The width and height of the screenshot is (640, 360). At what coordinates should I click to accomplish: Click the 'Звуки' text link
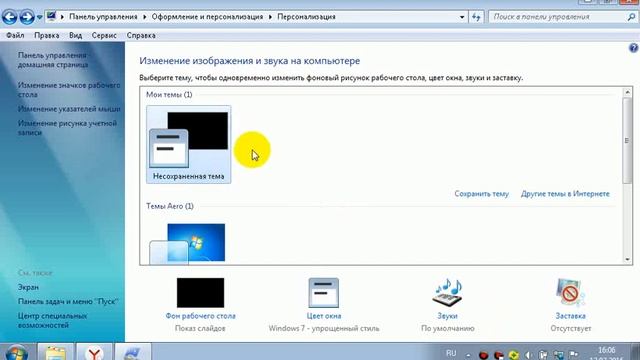(x=447, y=316)
